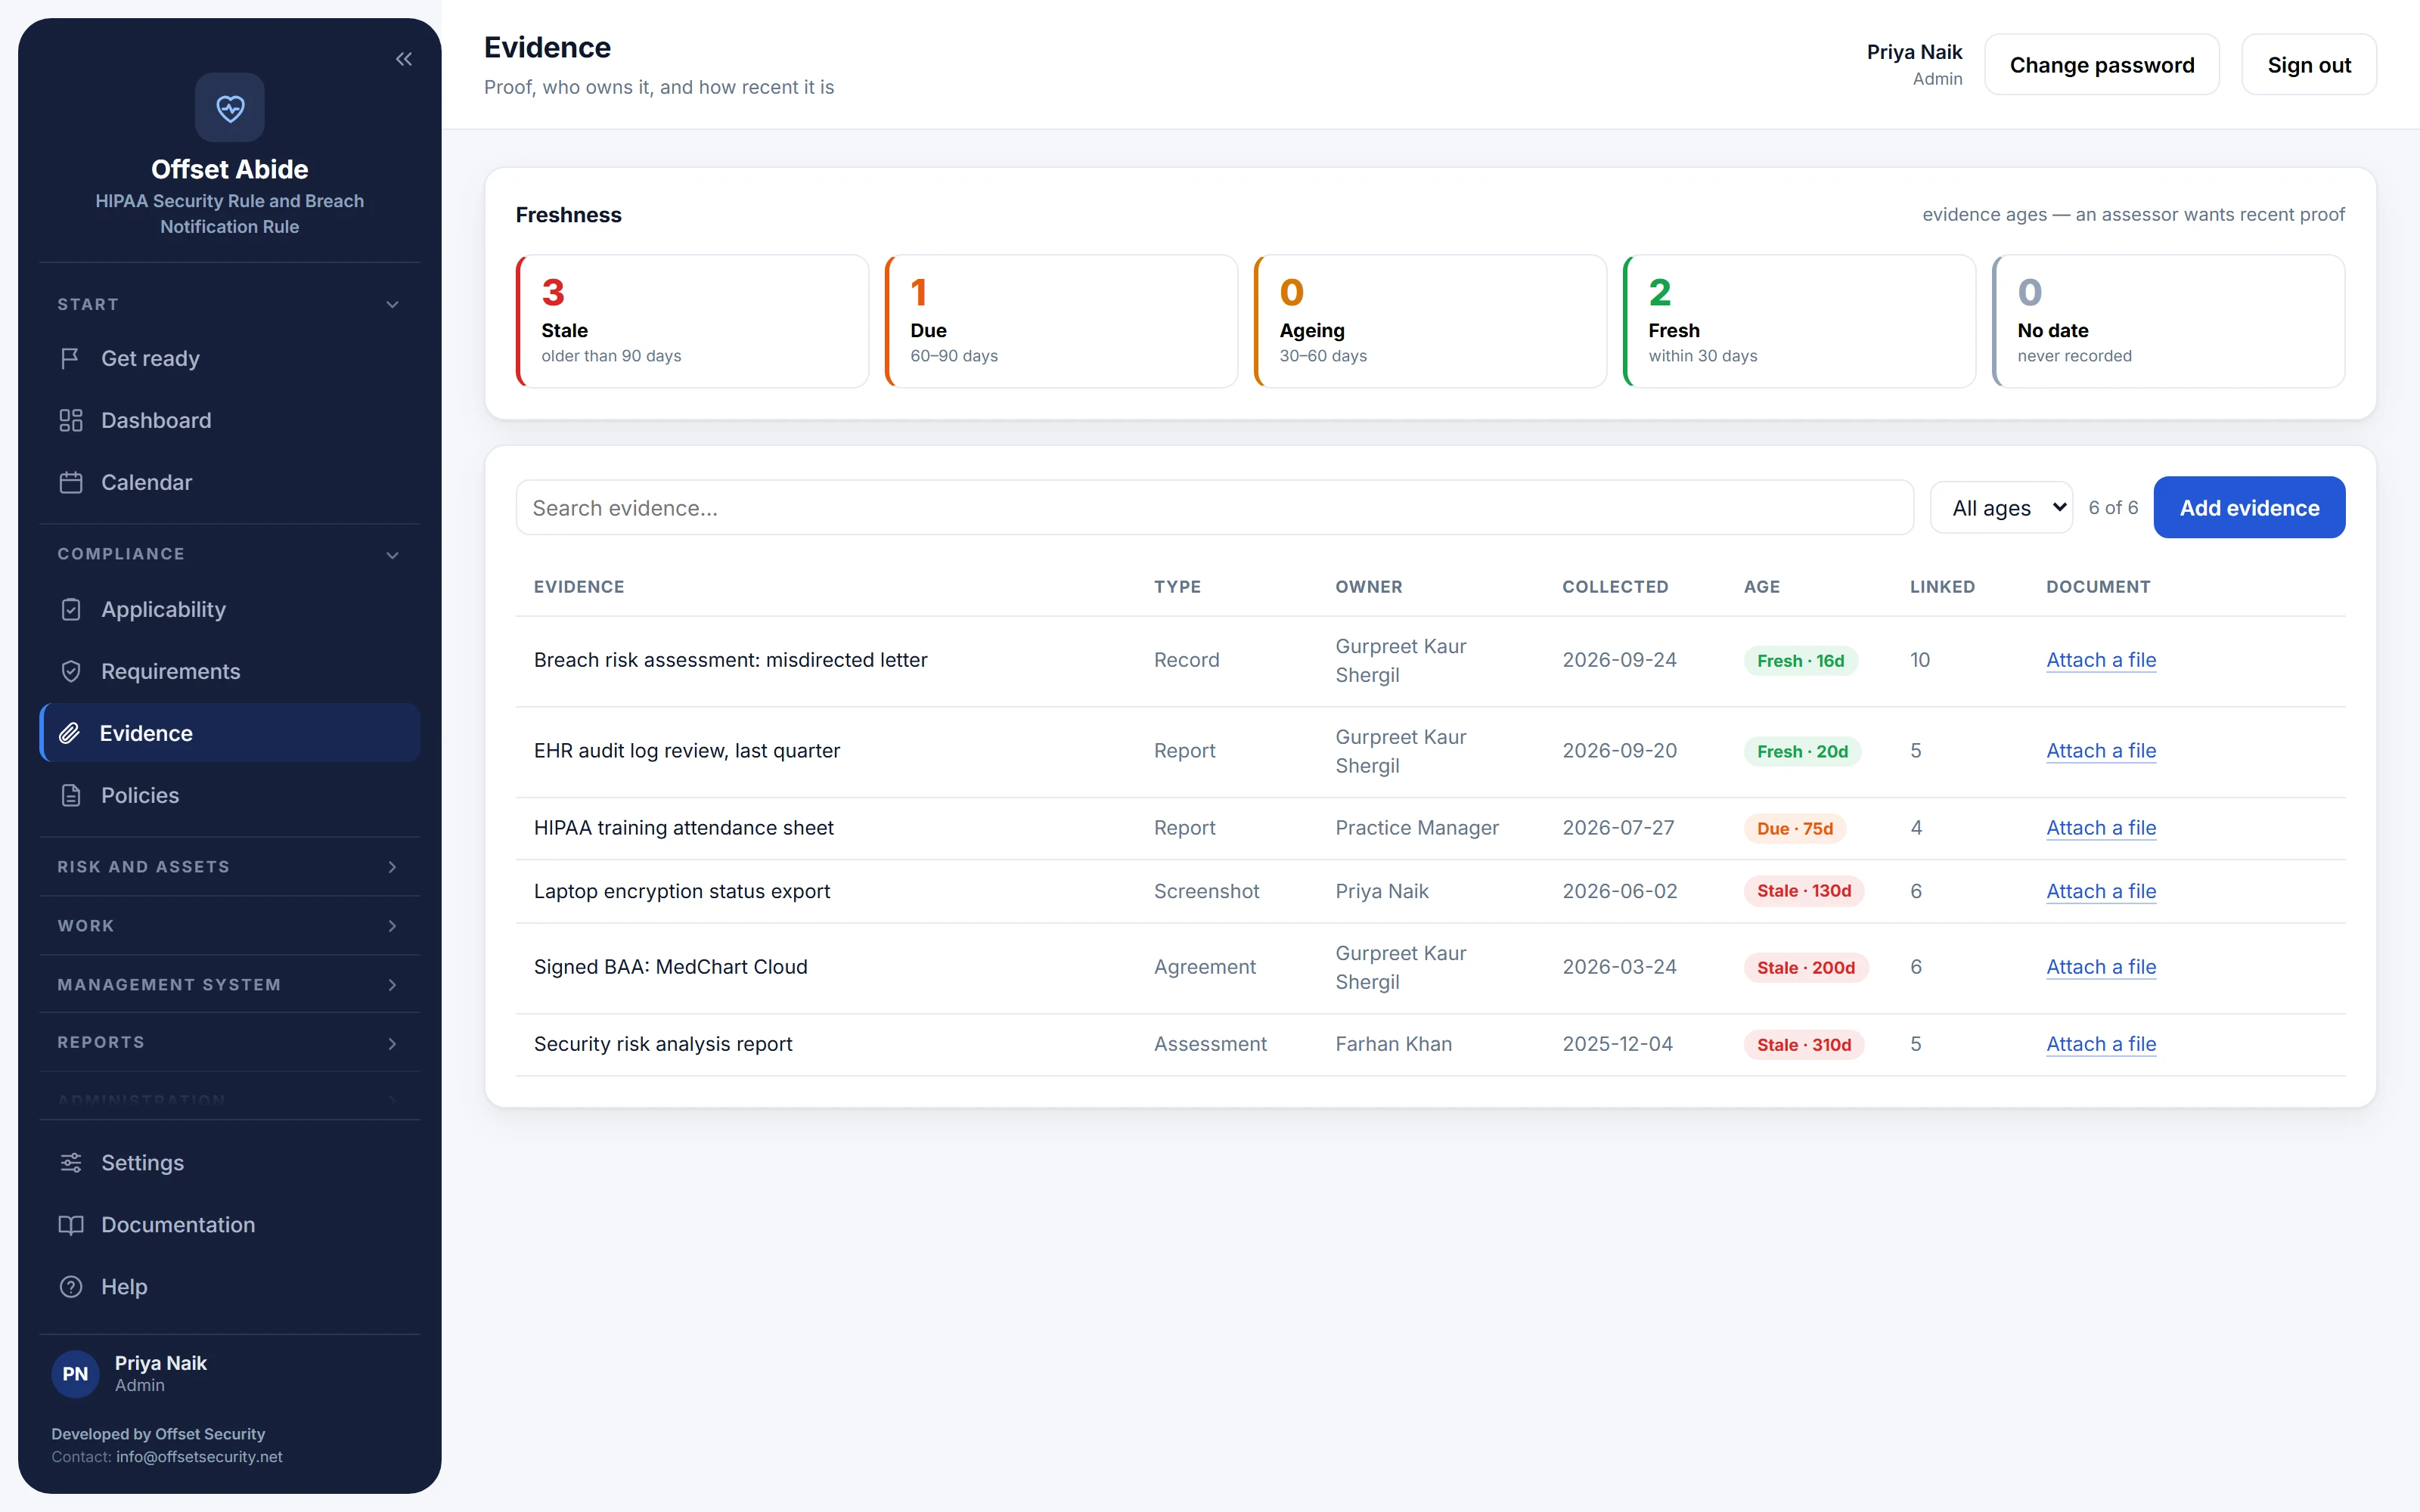Screen dimensions: 2420x1512
Task: Go to Requirements page
Action: pos(229,671)
